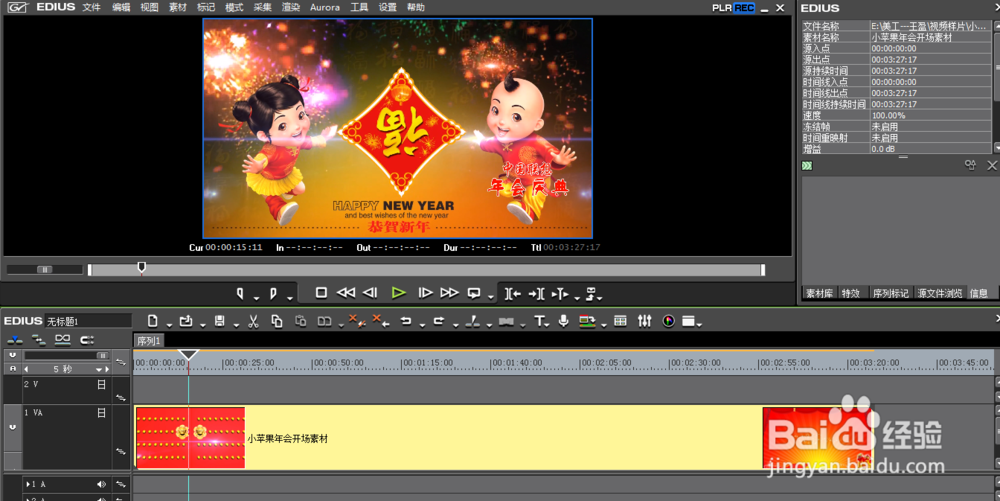Open the audio mixer sliders icon
The image size is (1000, 501).
[x=644, y=321]
